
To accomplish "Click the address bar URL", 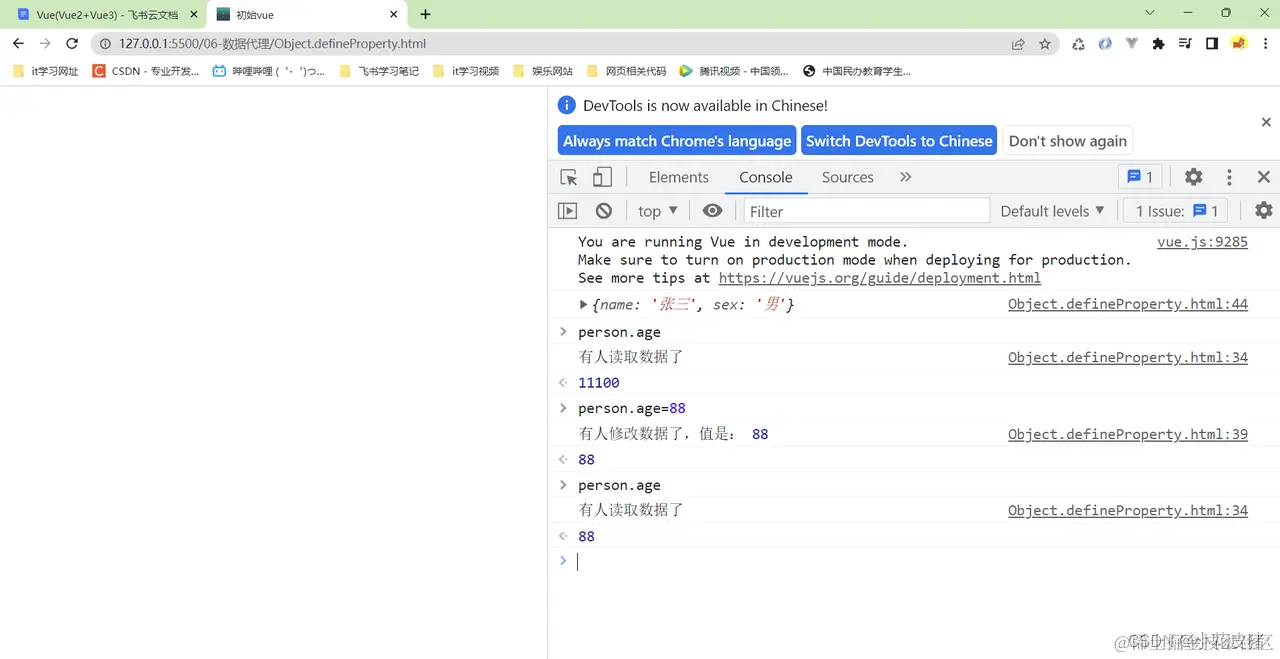I will point(272,44).
